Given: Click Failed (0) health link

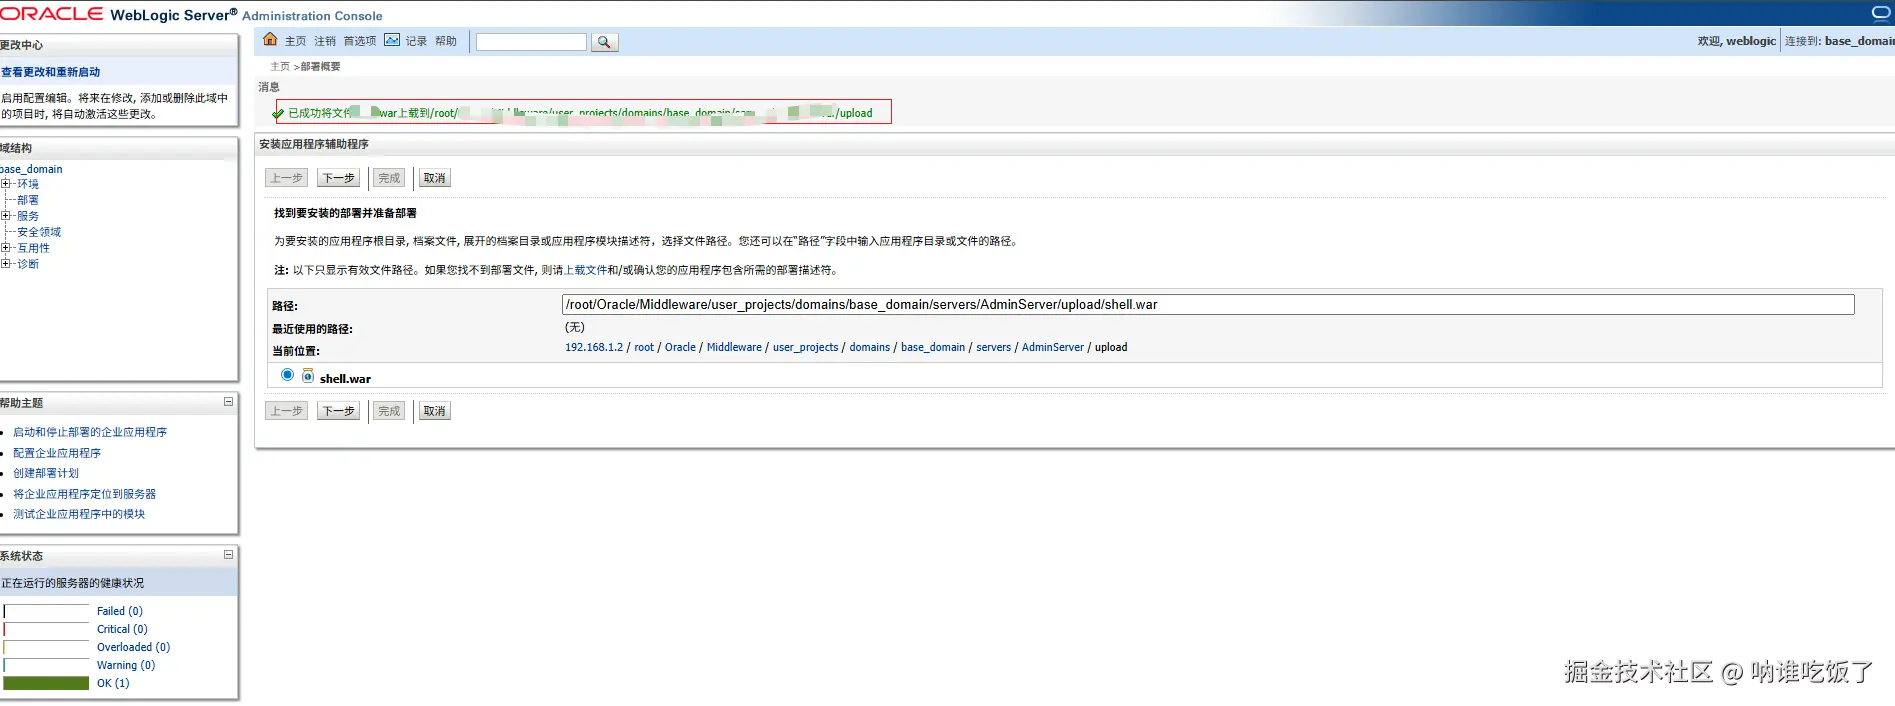Looking at the screenshot, I should tap(120, 611).
